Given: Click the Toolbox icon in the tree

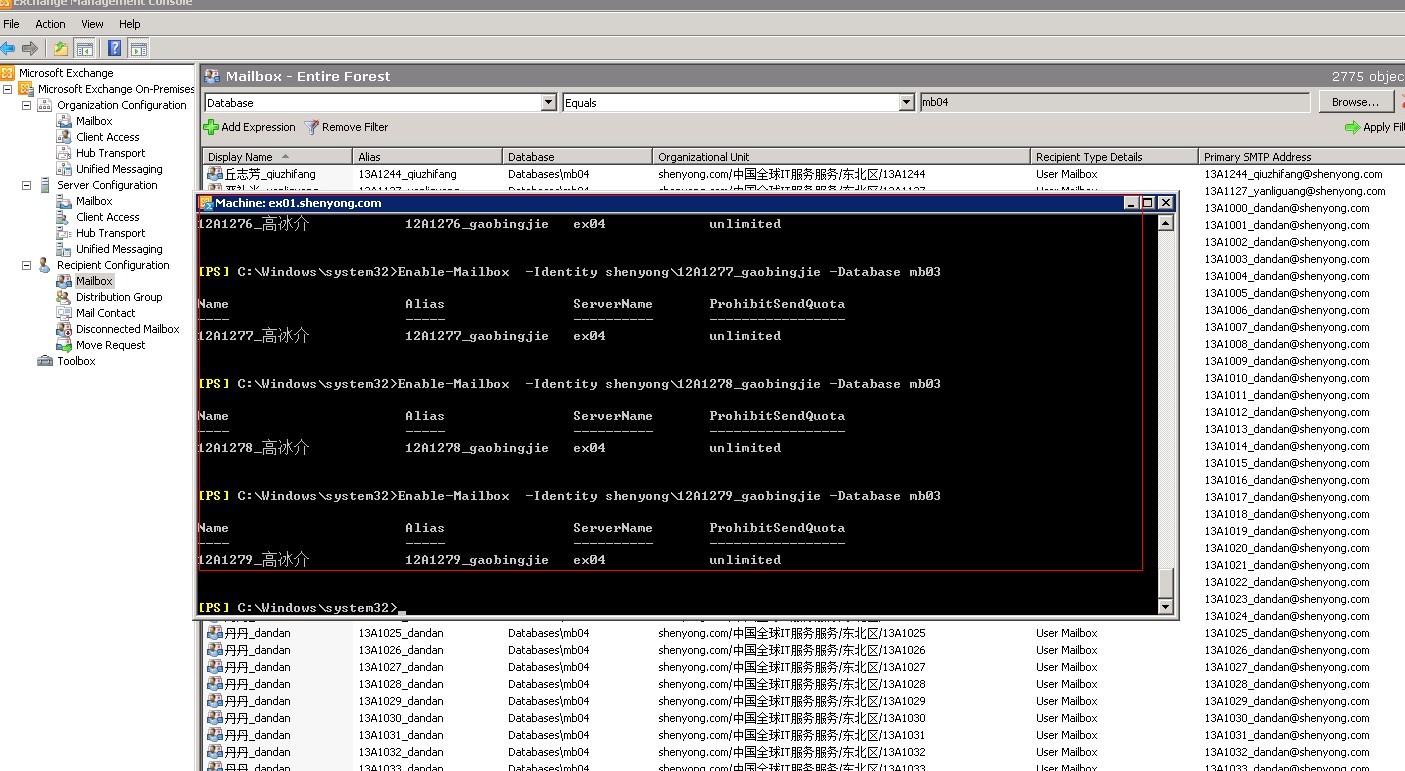Looking at the screenshot, I should (x=45, y=361).
